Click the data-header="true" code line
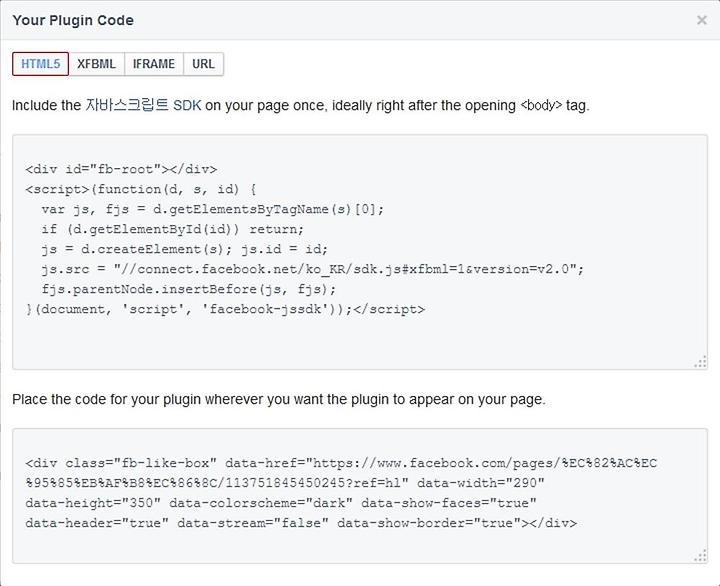 (x=301, y=523)
